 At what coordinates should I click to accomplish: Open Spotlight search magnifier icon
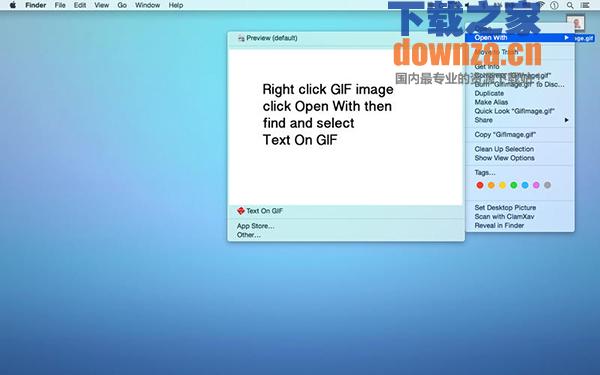570,5
